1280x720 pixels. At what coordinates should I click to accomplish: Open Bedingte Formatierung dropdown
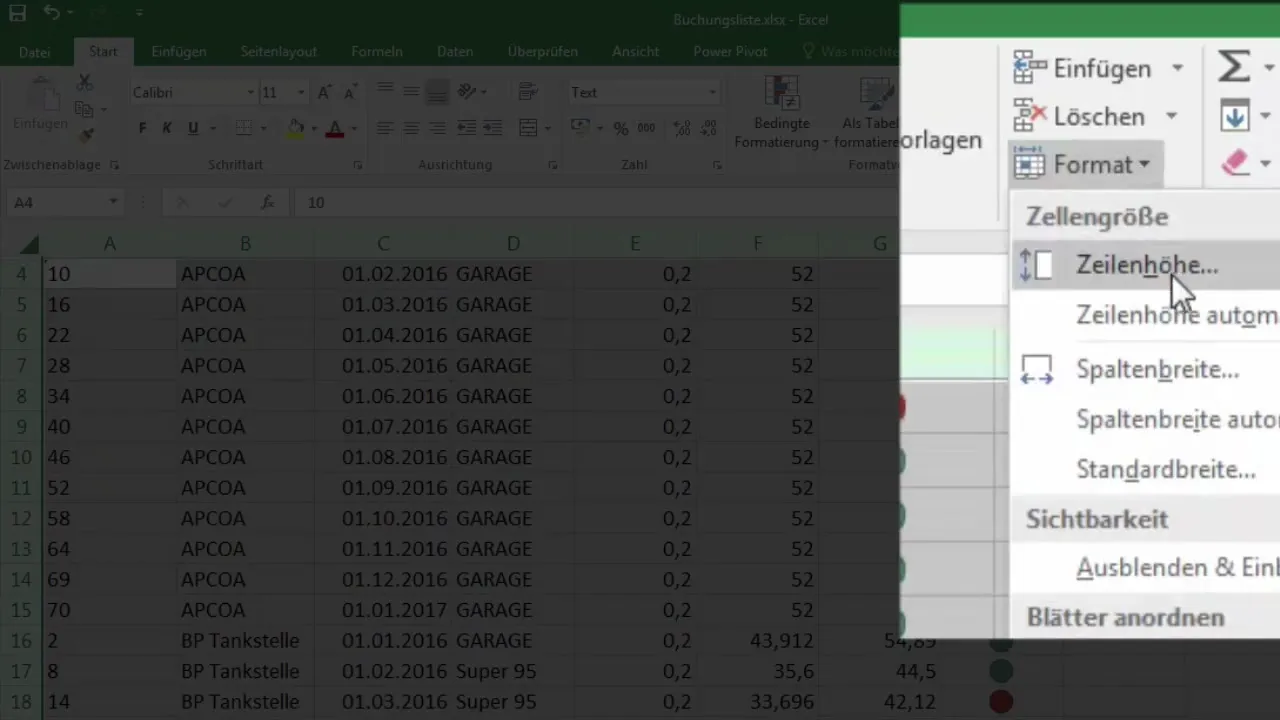click(x=781, y=113)
